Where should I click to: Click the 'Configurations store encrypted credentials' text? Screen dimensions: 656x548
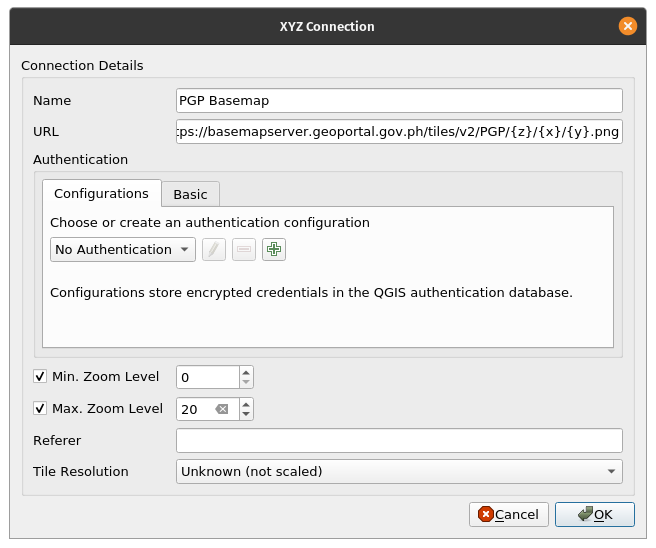(x=311, y=292)
